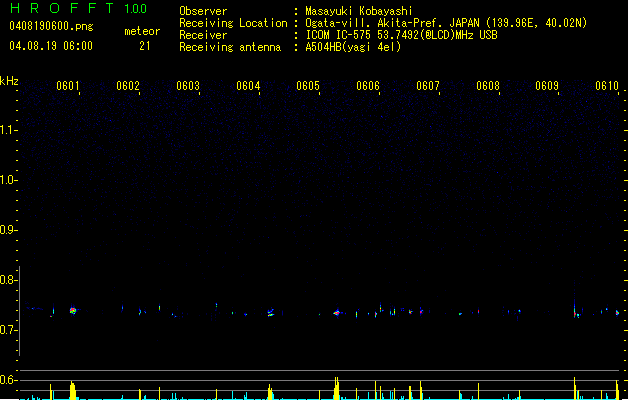Click the meteor echo near 0605 and a half

[x=337, y=313]
